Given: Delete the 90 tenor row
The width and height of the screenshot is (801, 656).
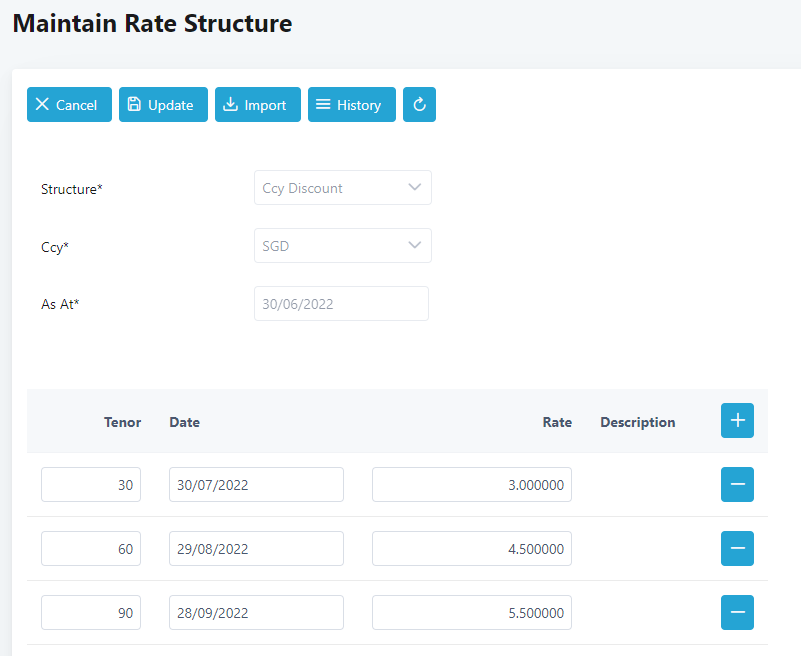Looking at the screenshot, I should coord(737,613).
